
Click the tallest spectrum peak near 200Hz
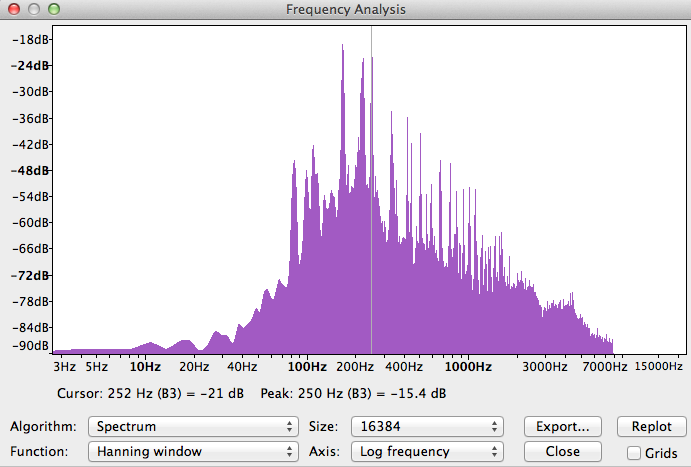(342, 50)
